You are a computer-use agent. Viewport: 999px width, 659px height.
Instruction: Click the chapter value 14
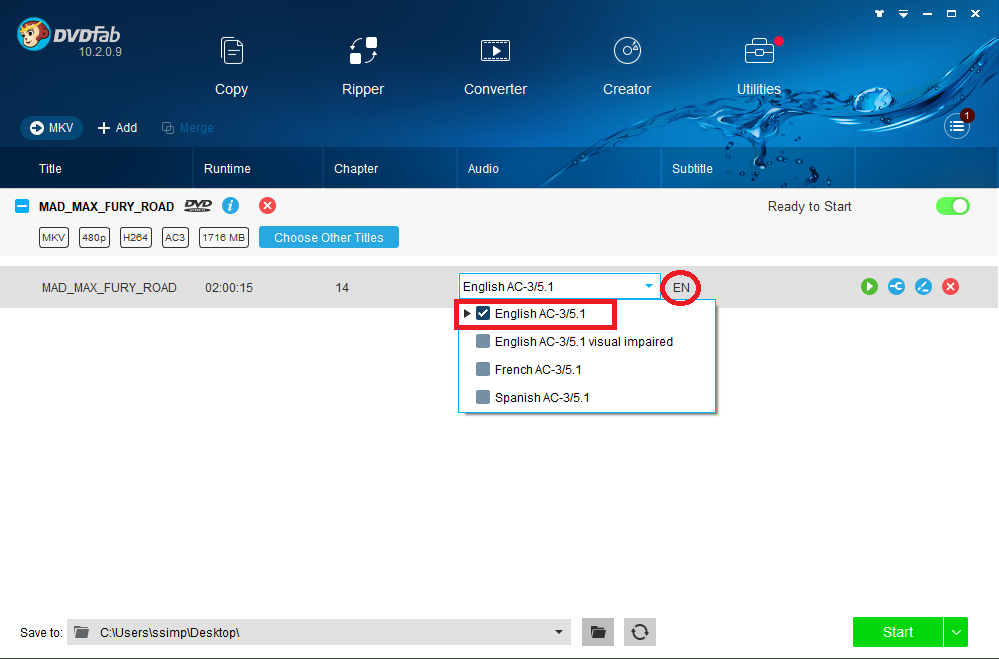click(x=342, y=287)
